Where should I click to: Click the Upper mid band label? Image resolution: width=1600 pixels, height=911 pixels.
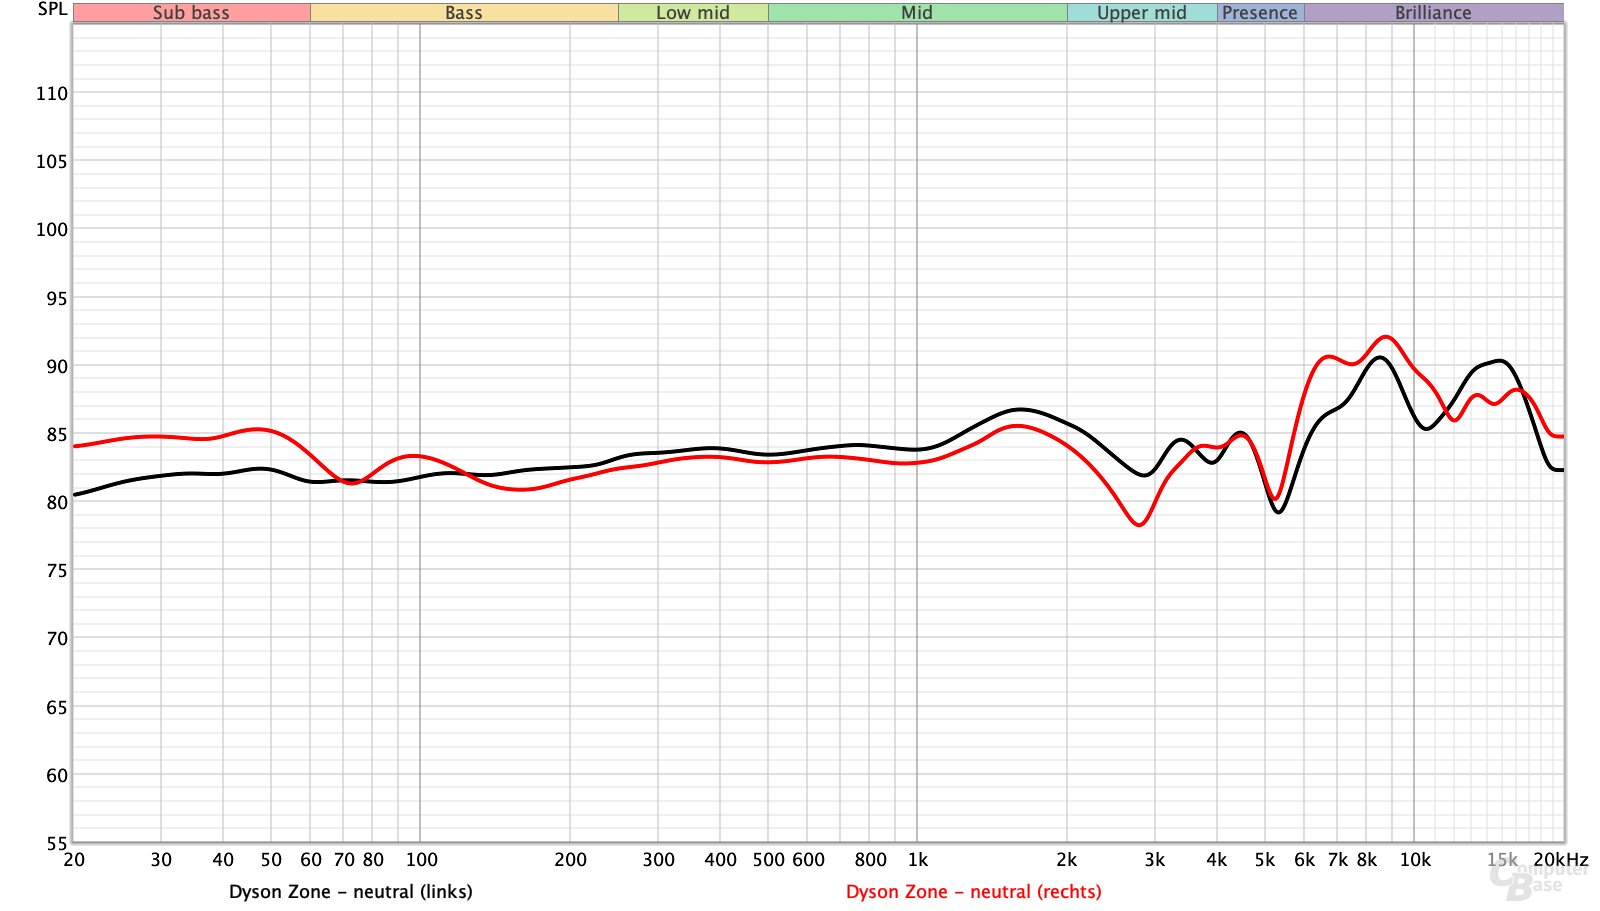(x=1142, y=13)
